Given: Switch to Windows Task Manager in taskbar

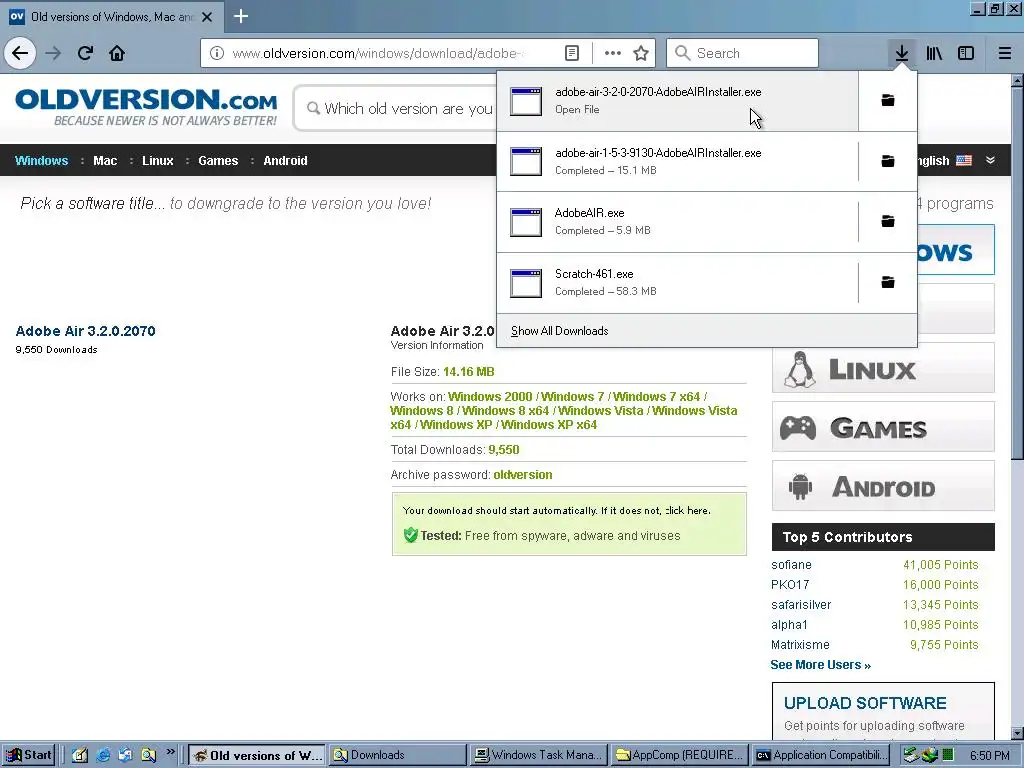Looking at the screenshot, I should pyautogui.click(x=538, y=755).
